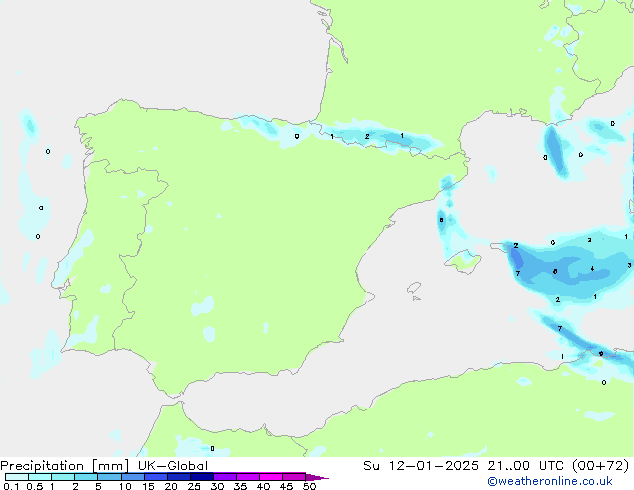Click the '45' legend scale value
The image size is (634, 490).
[x=286, y=486]
